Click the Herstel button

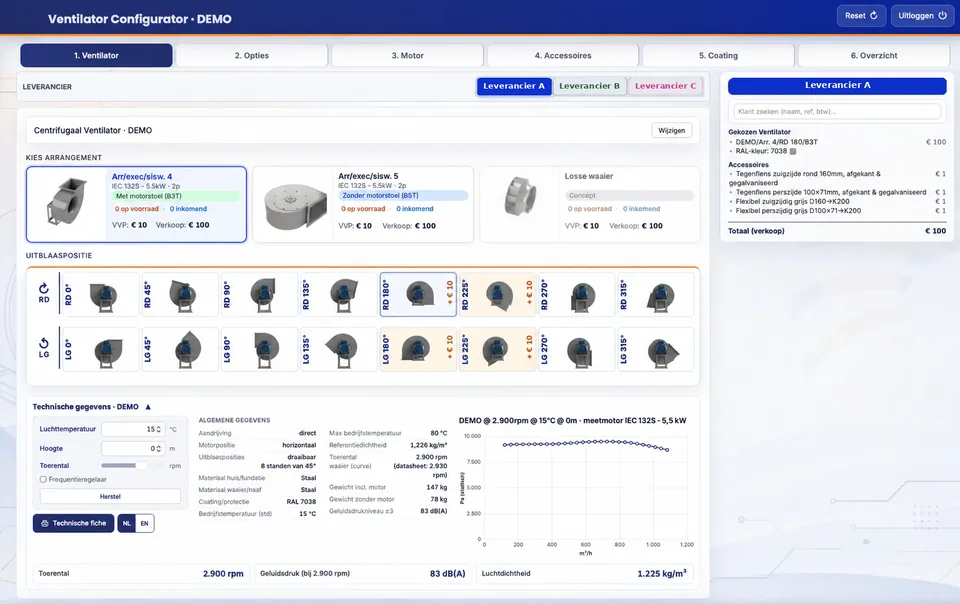pyautogui.click(x=110, y=496)
